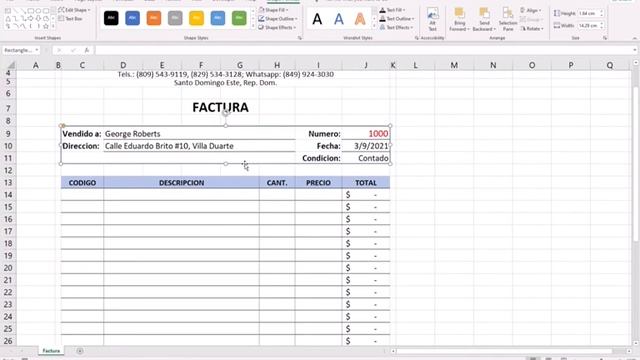Open the Text Fill dropdown
Image resolution: width=640 pixels, height=360 pixels.
(392, 10)
